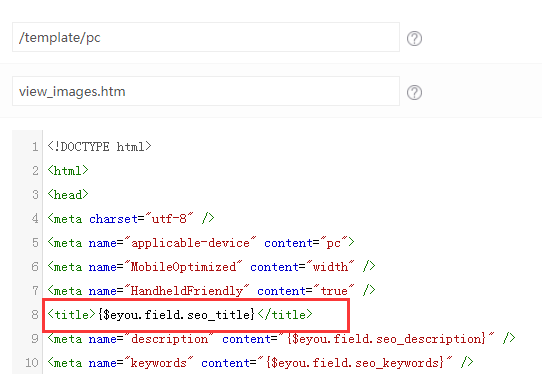Image resolution: width=542 pixels, height=374 pixels.
Task: Click help icon beside view_images.htm field
Action: click(414, 92)
